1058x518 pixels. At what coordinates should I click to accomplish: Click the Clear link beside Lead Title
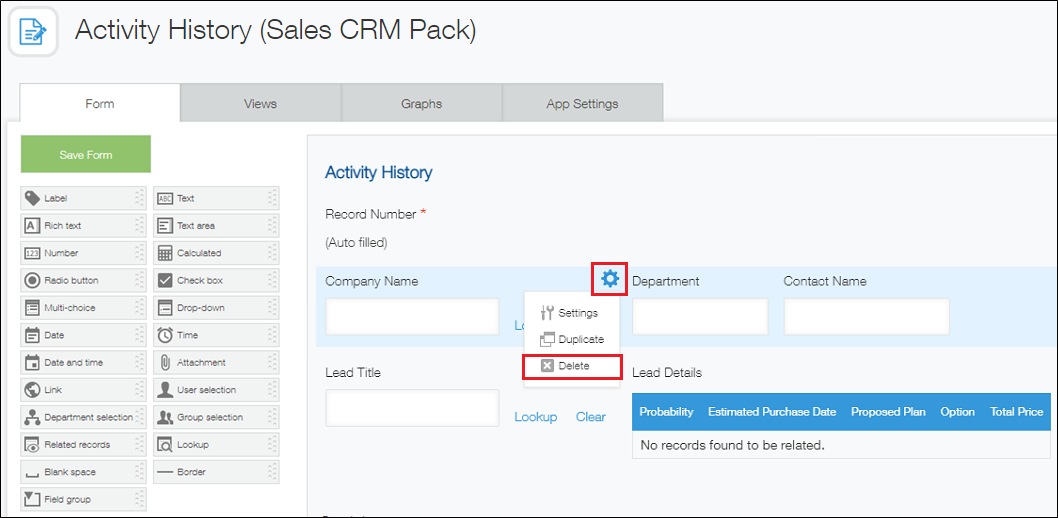[590, 417]
